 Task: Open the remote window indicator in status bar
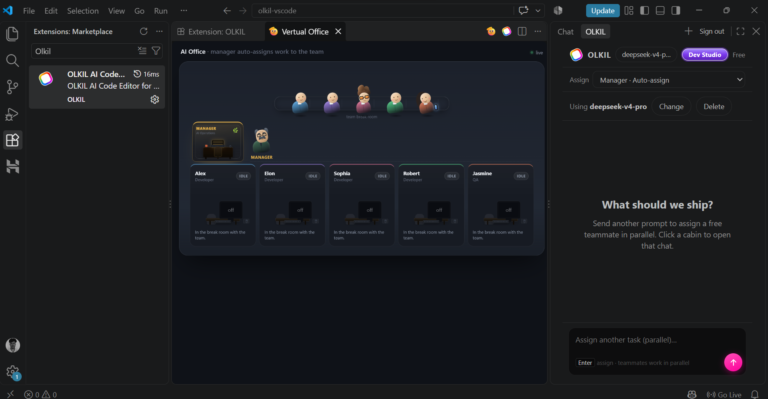pyautogui.click(x=10, y=394)
